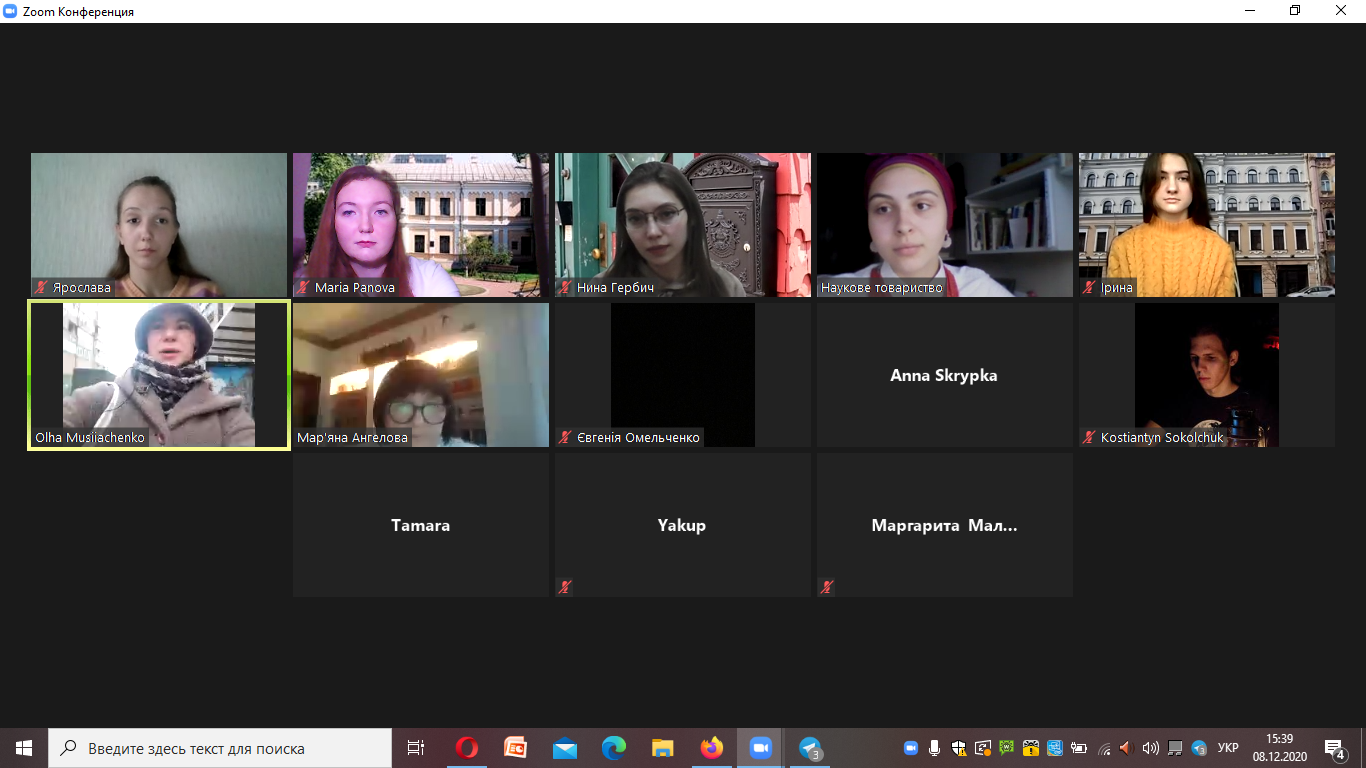Open Mail app from the taskbar

tap(565, 748)
